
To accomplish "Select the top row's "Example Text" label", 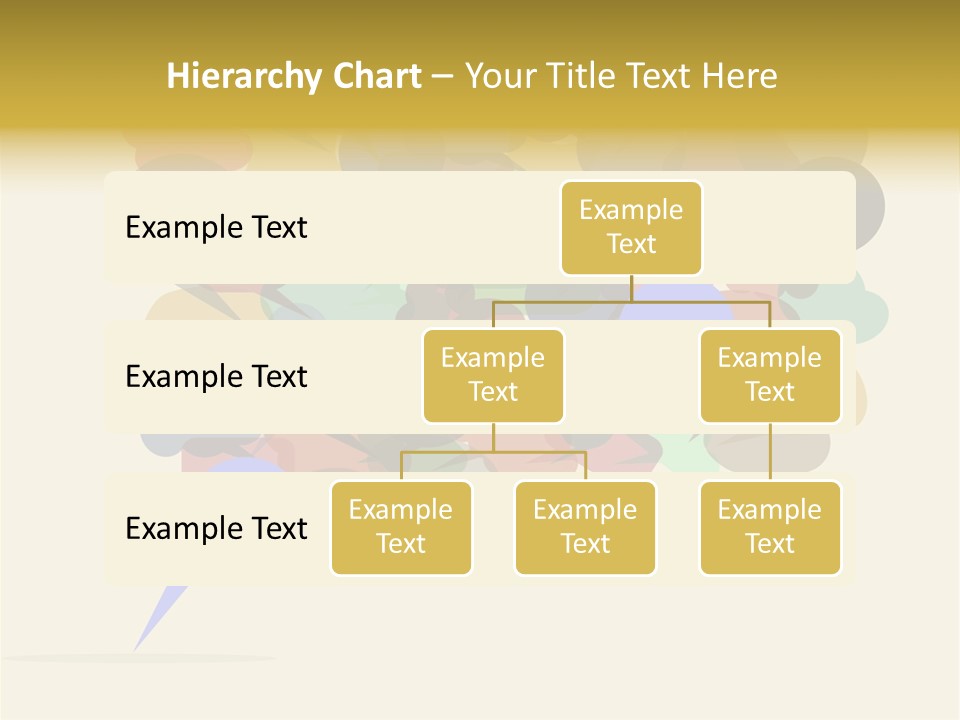I will point(216,228).
